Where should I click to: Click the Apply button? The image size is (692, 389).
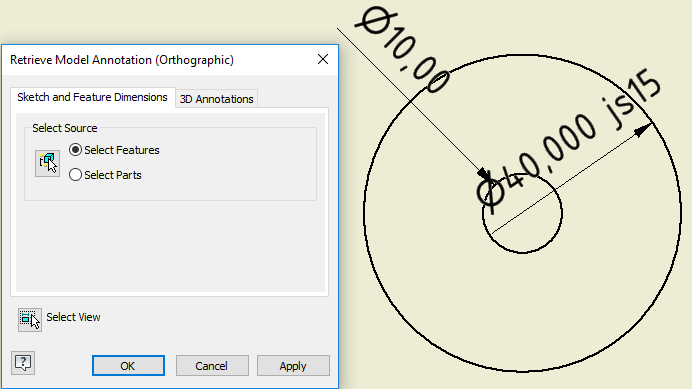click(x=293, y=366)
